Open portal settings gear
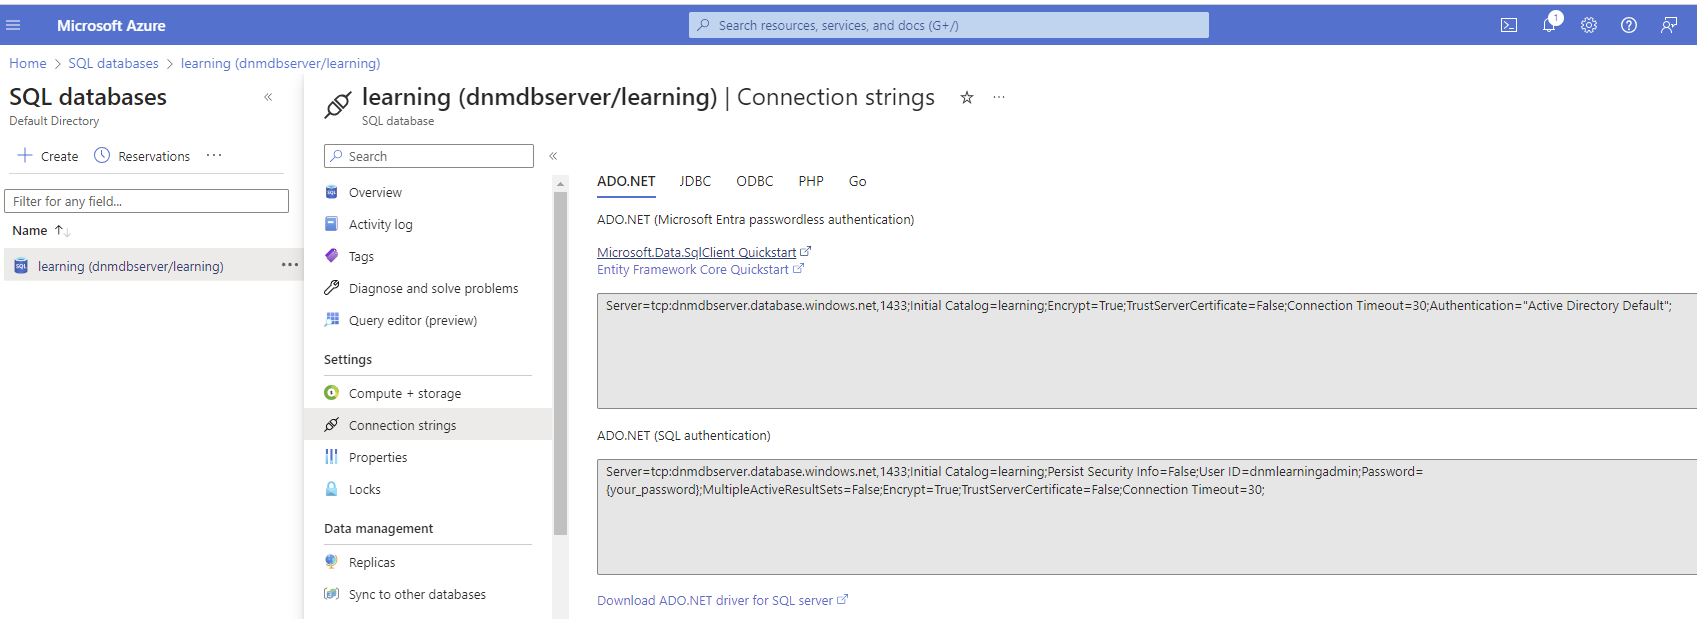The height and width of the screenshot is (619, 1697). coord(1589,25)
